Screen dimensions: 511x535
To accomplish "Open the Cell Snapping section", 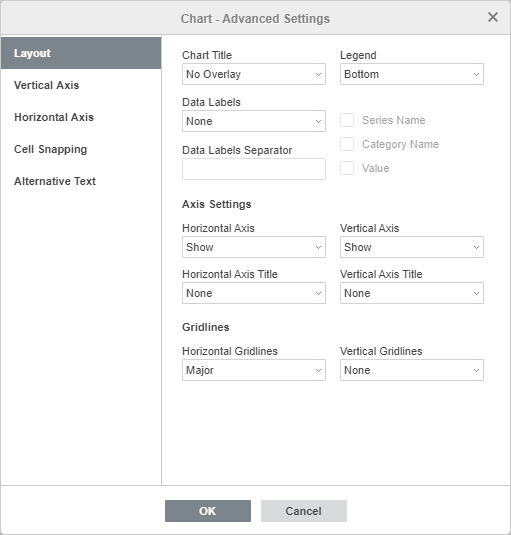I will coord(81,149).
